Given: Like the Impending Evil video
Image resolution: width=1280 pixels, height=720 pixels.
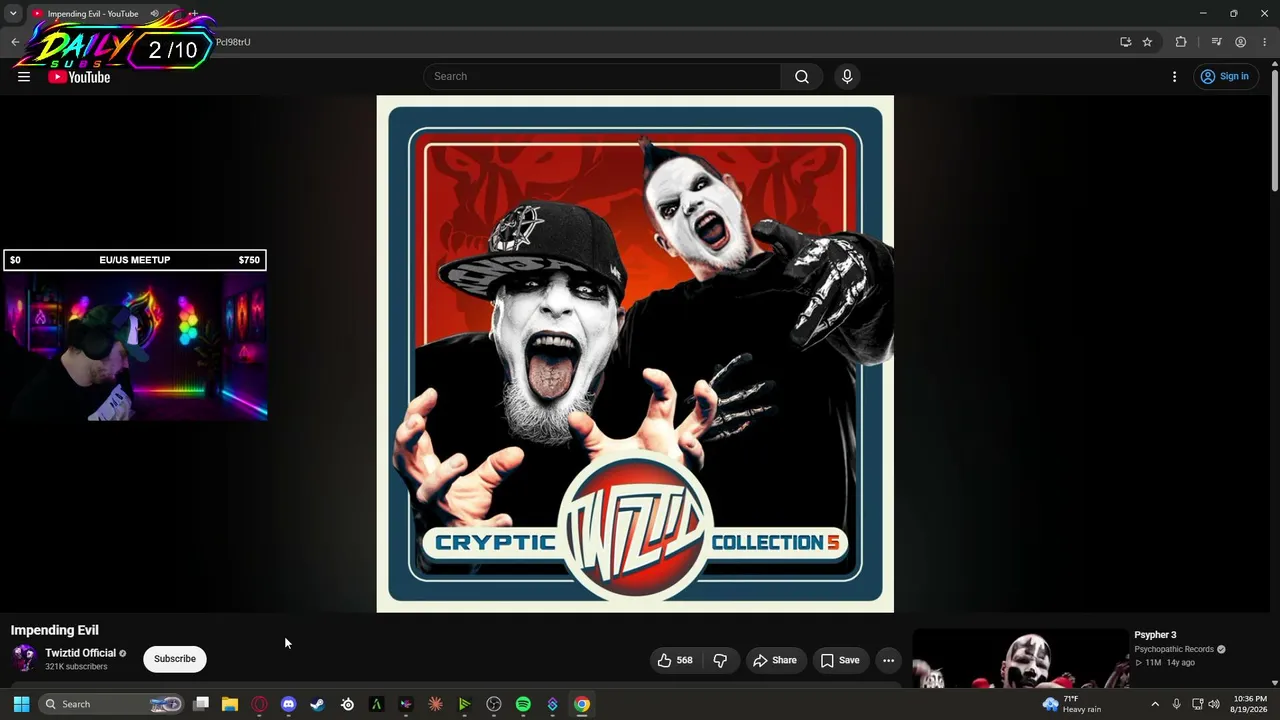Looking at the screenshot, I should coord(676,660).
